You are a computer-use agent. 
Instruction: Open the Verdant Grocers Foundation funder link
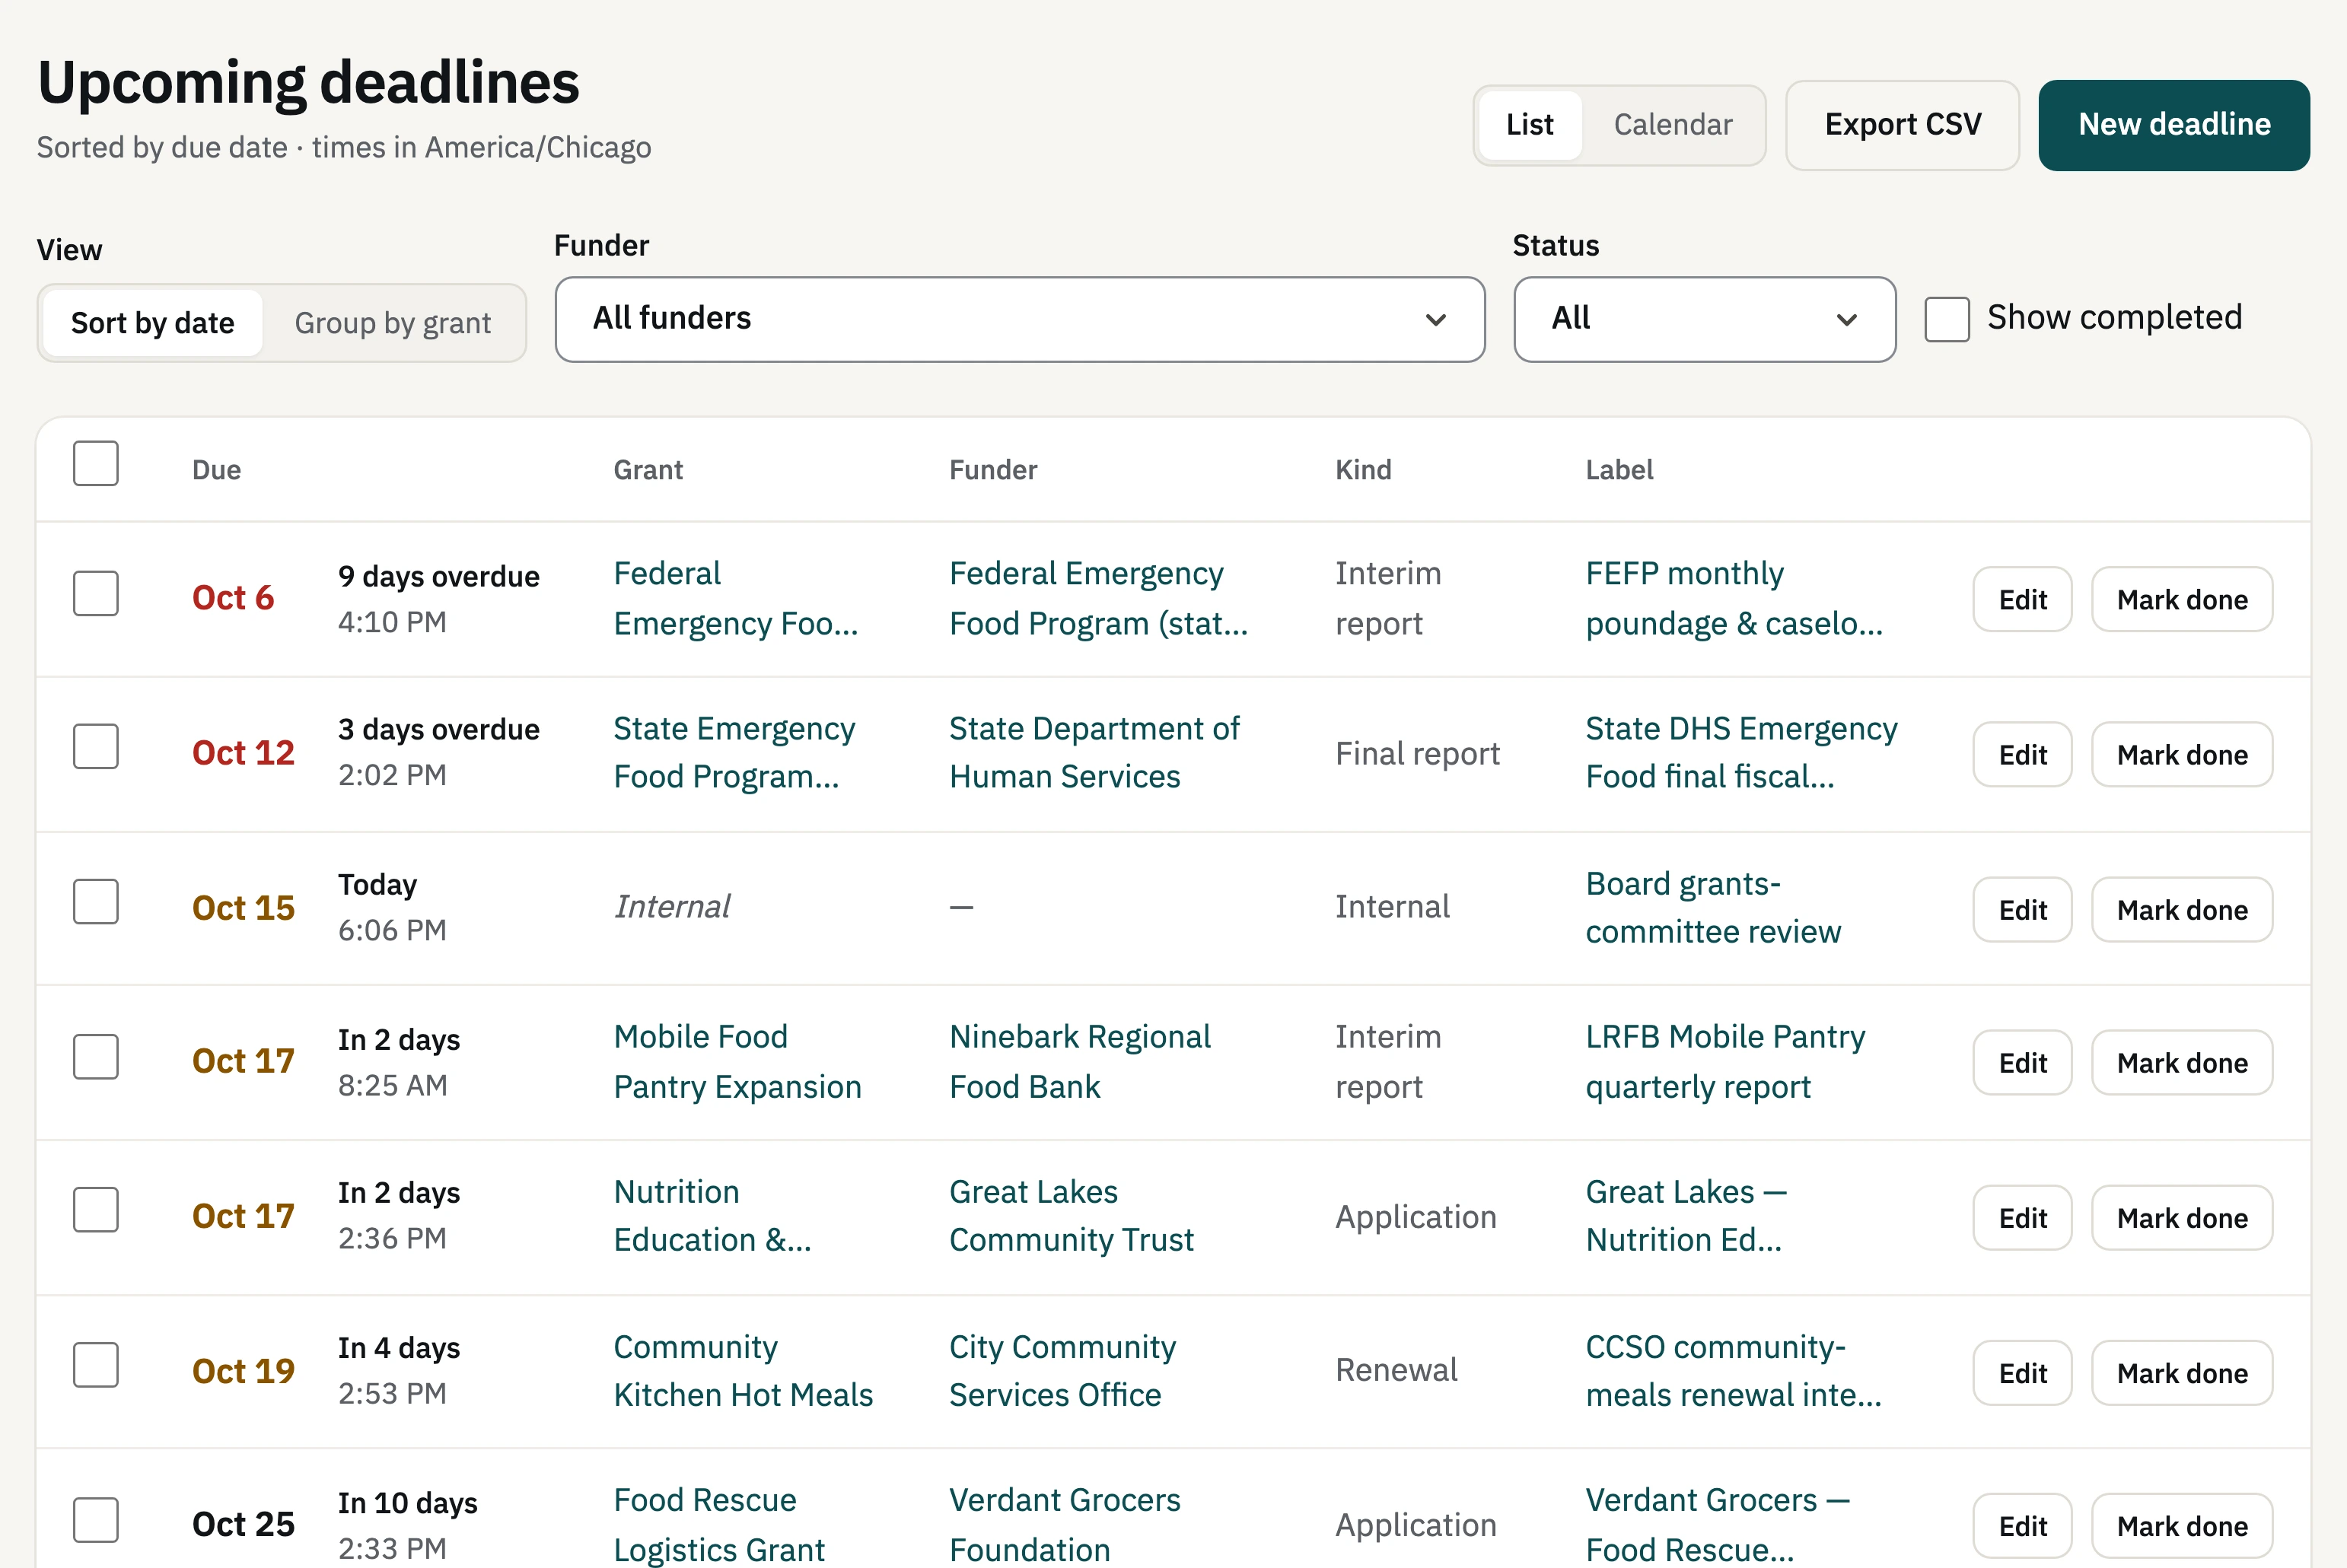[x=1065, y=1524]
